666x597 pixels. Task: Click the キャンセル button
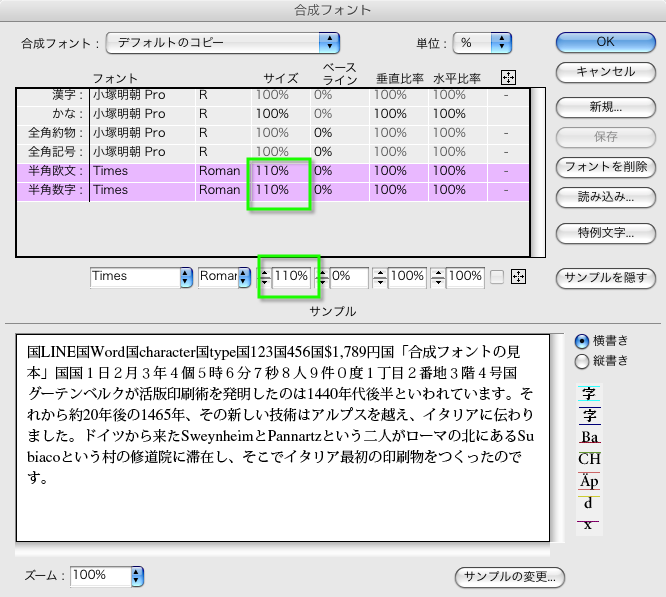pos(606,72)
